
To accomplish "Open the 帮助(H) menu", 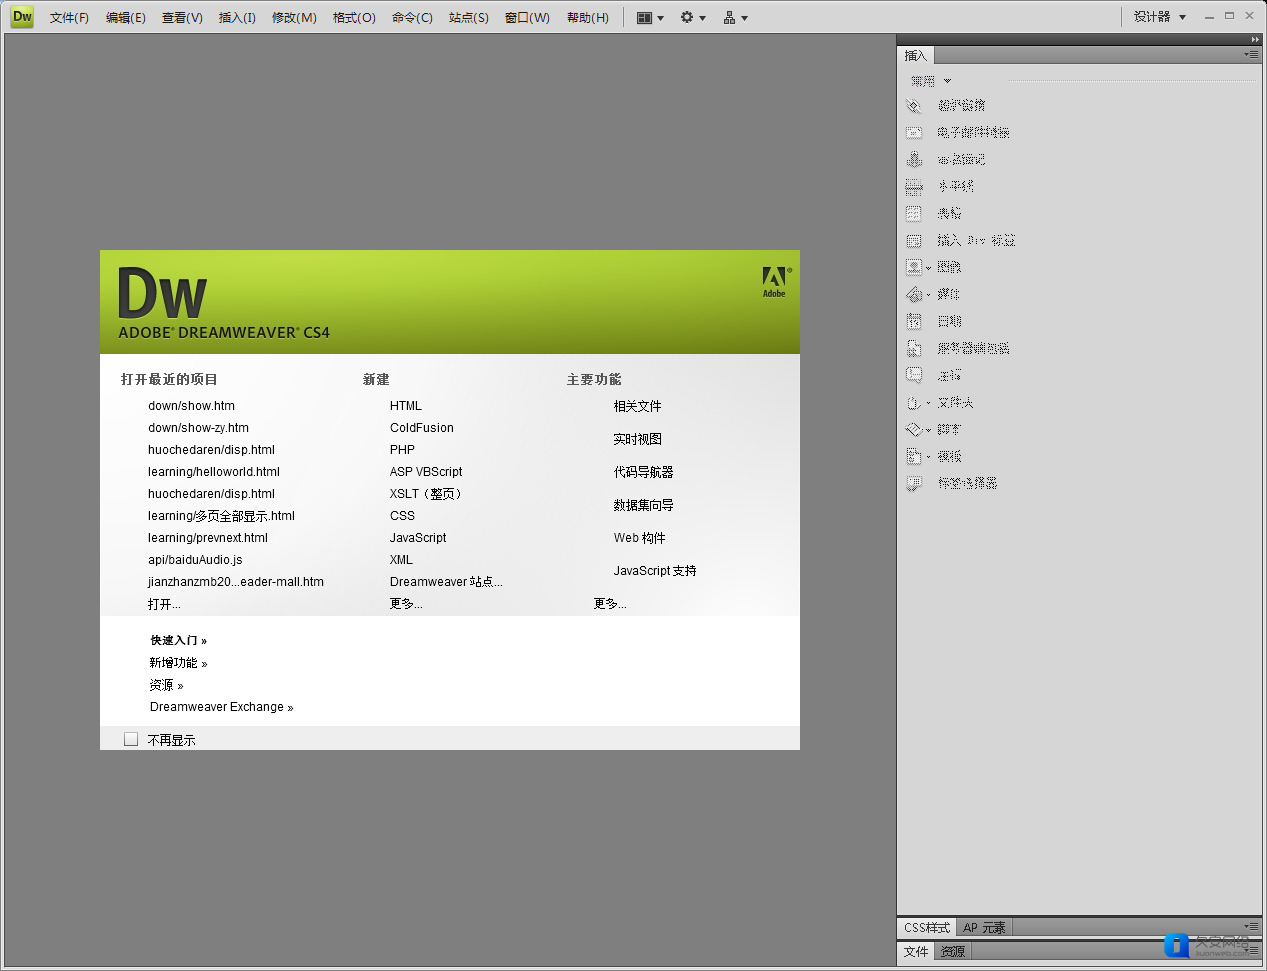I will (x=588, y=18).
